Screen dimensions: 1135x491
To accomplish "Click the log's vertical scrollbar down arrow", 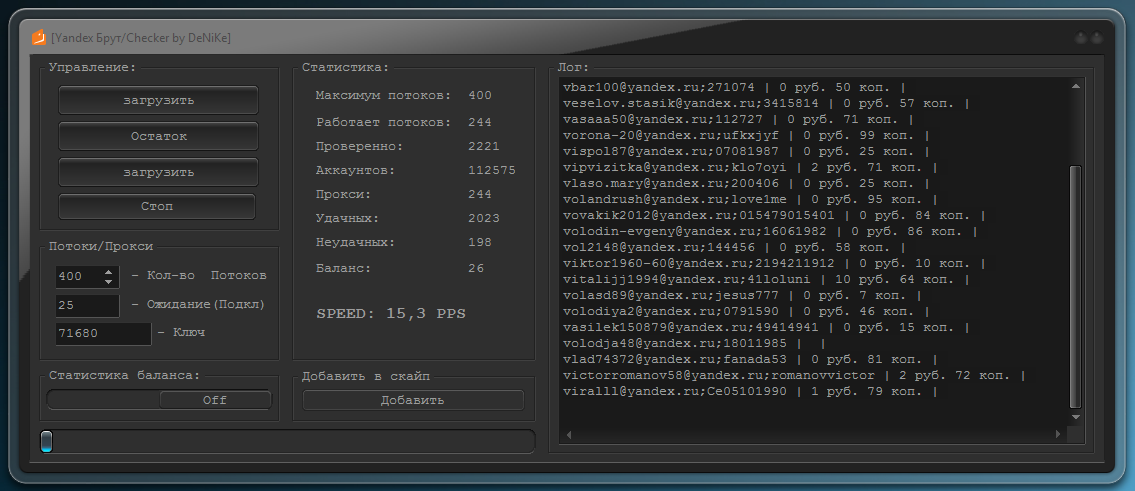I will (x=1075, y=418).
